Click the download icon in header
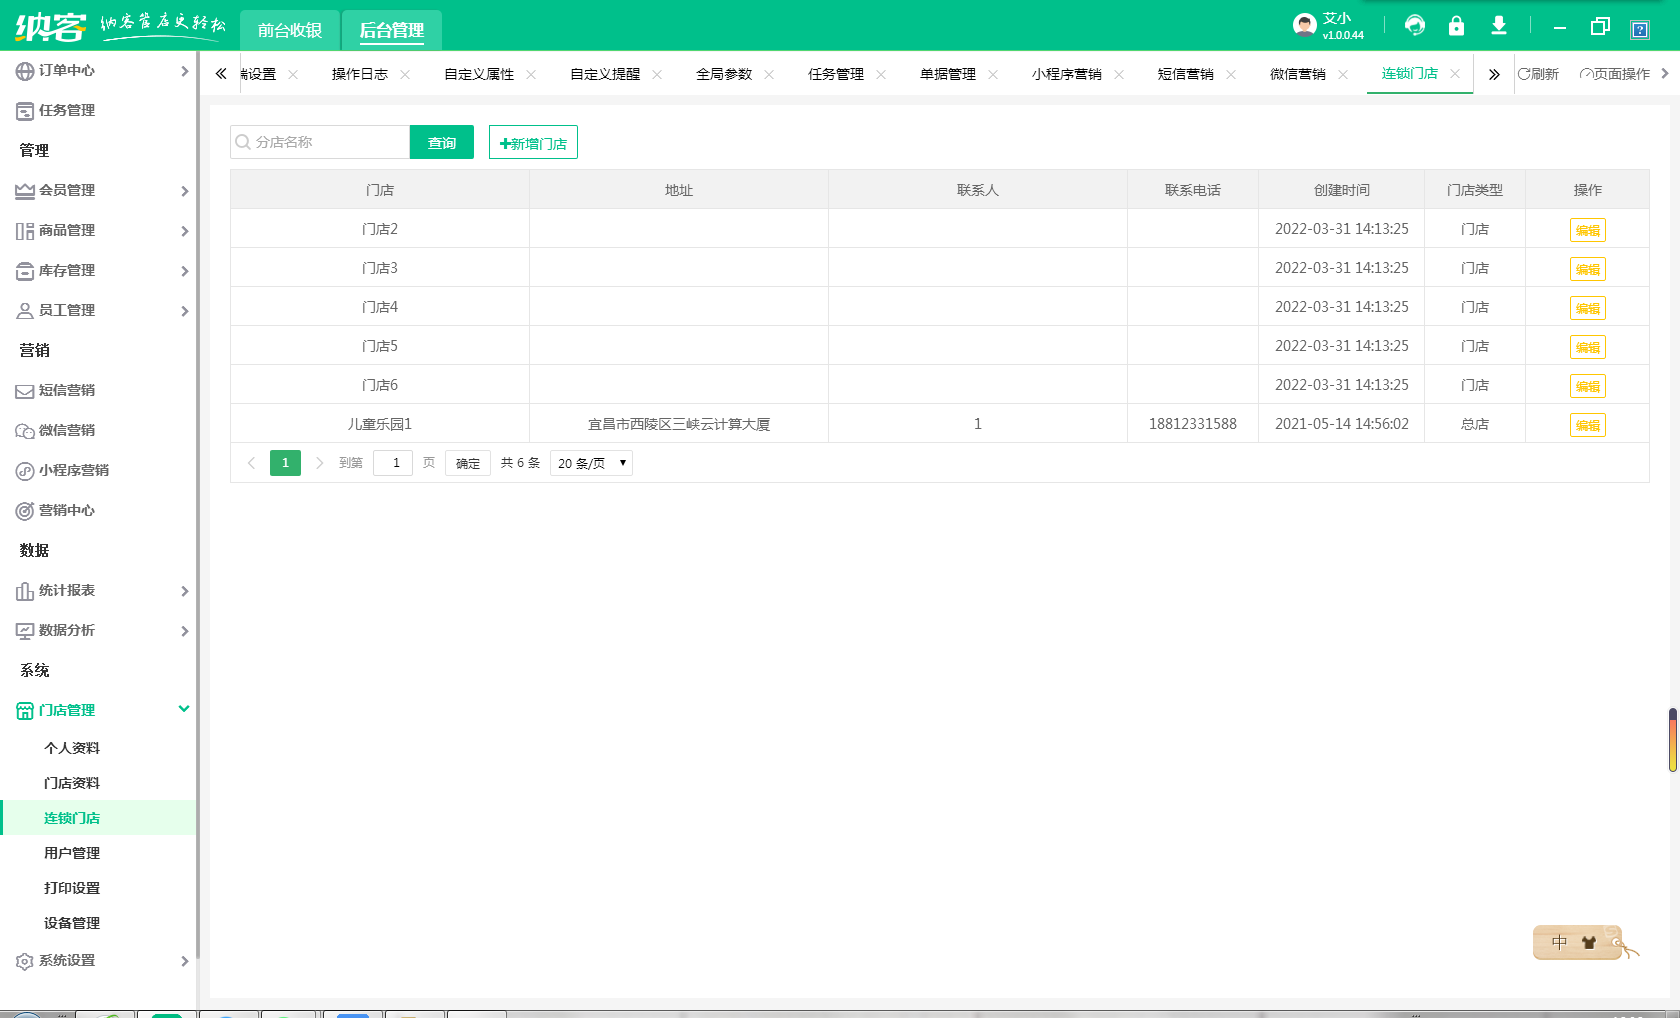Viewport: 1680px width, 1018px height. 1498,26
